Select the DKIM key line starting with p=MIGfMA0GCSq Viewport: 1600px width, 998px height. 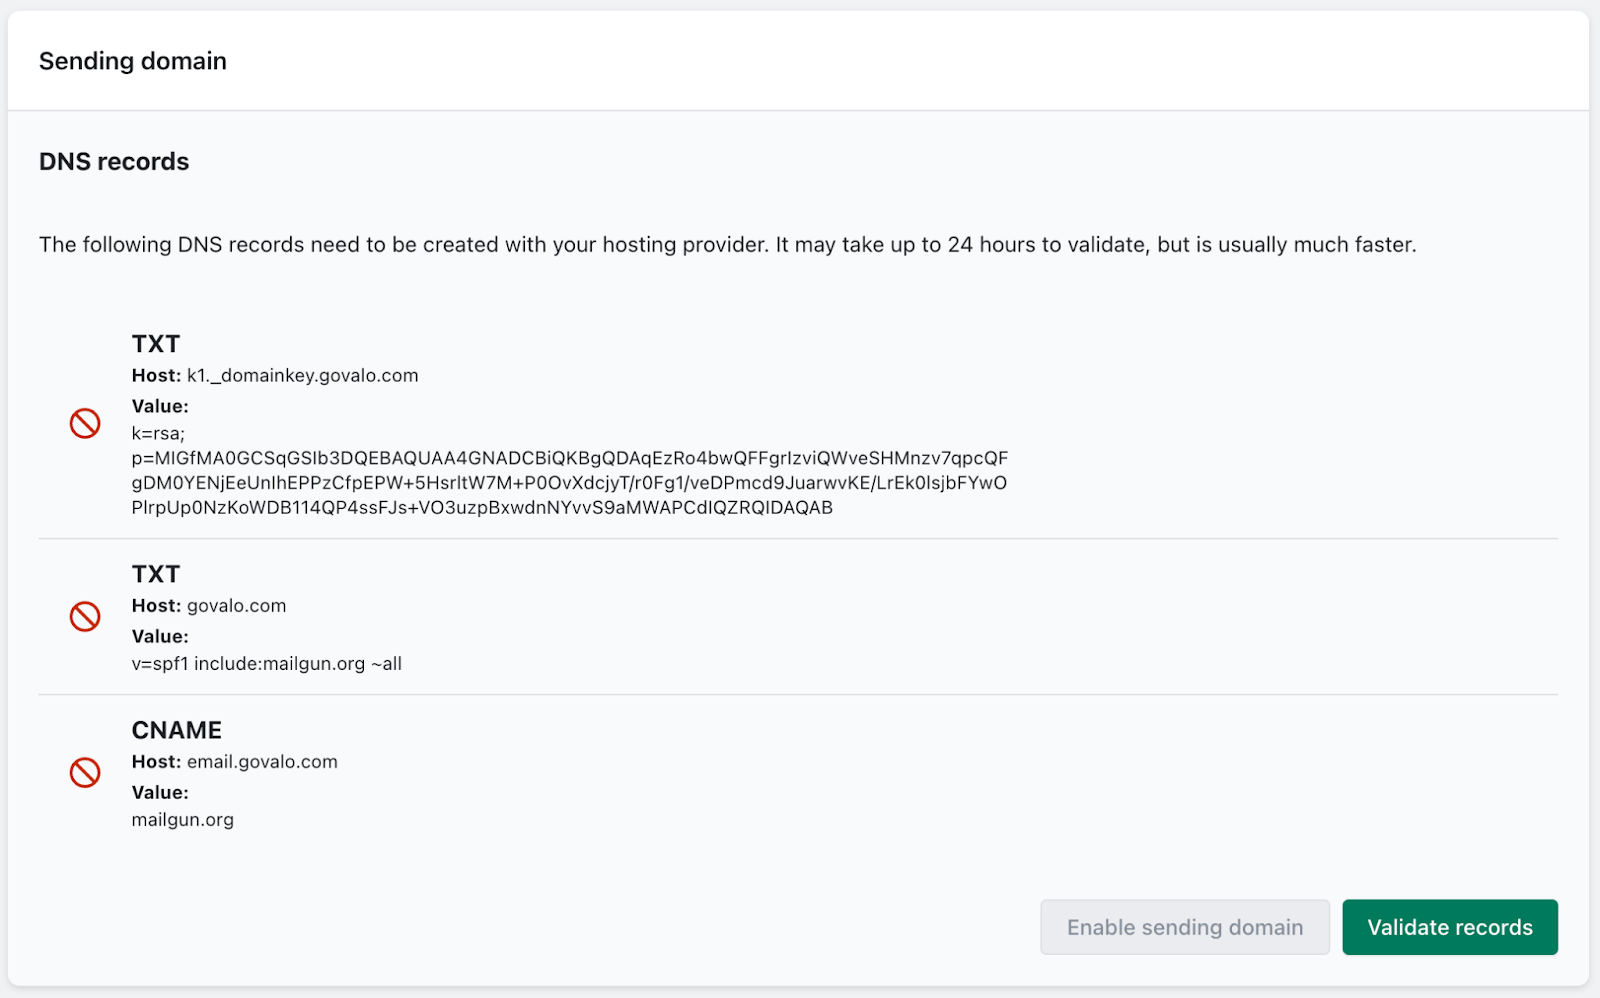[569, 459]
